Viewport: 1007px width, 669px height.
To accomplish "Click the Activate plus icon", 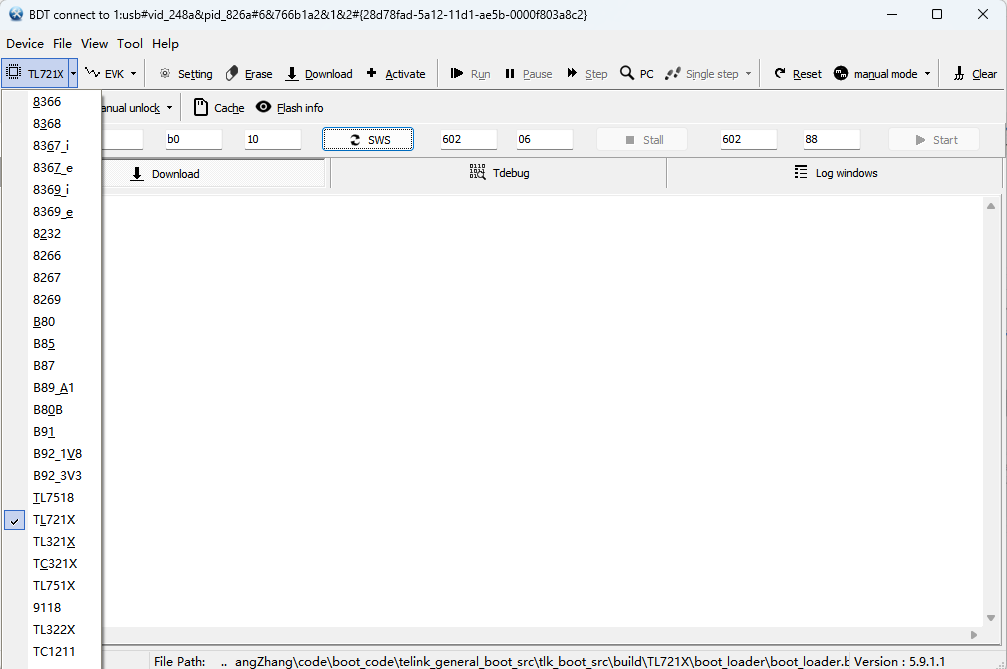I will [x=371, y=73].
